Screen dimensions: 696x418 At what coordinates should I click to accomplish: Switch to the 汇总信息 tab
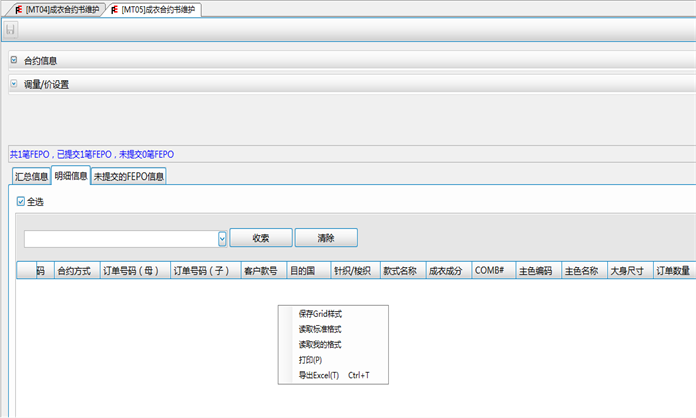(31, 177)
